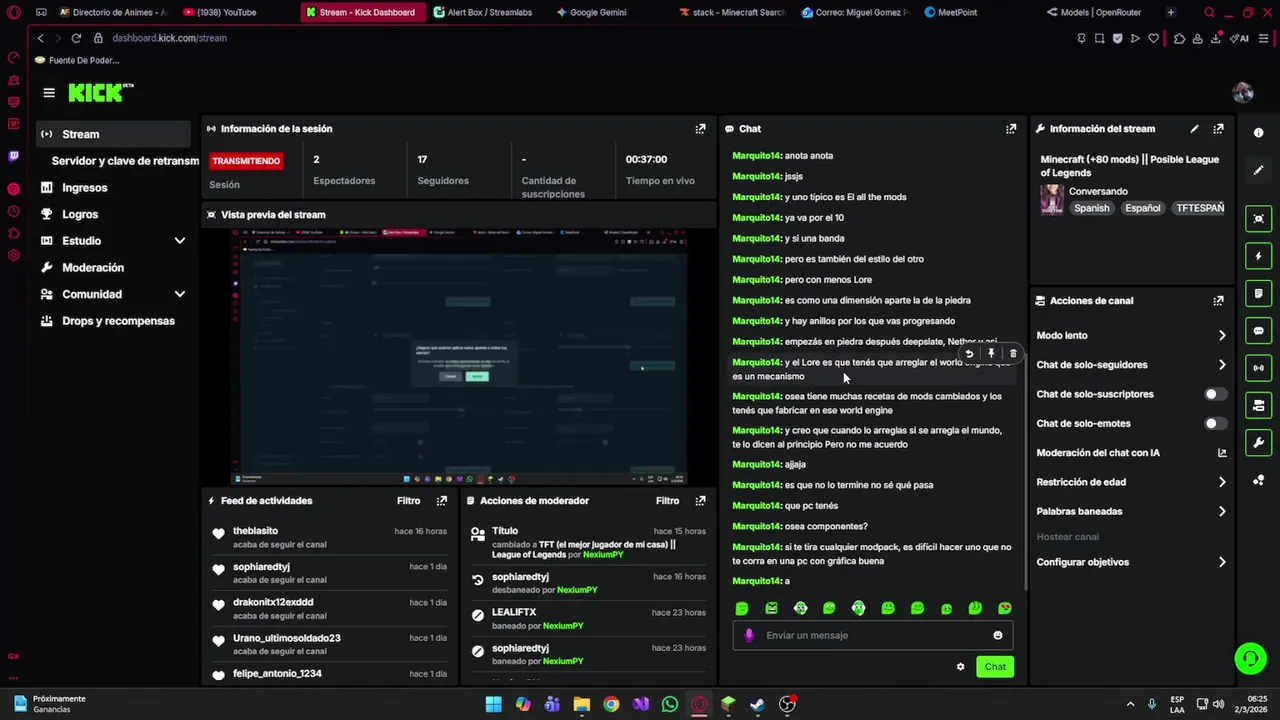Open Chrome from the taskbar
The image size is (1280, 720).
(x=611, y=705)
